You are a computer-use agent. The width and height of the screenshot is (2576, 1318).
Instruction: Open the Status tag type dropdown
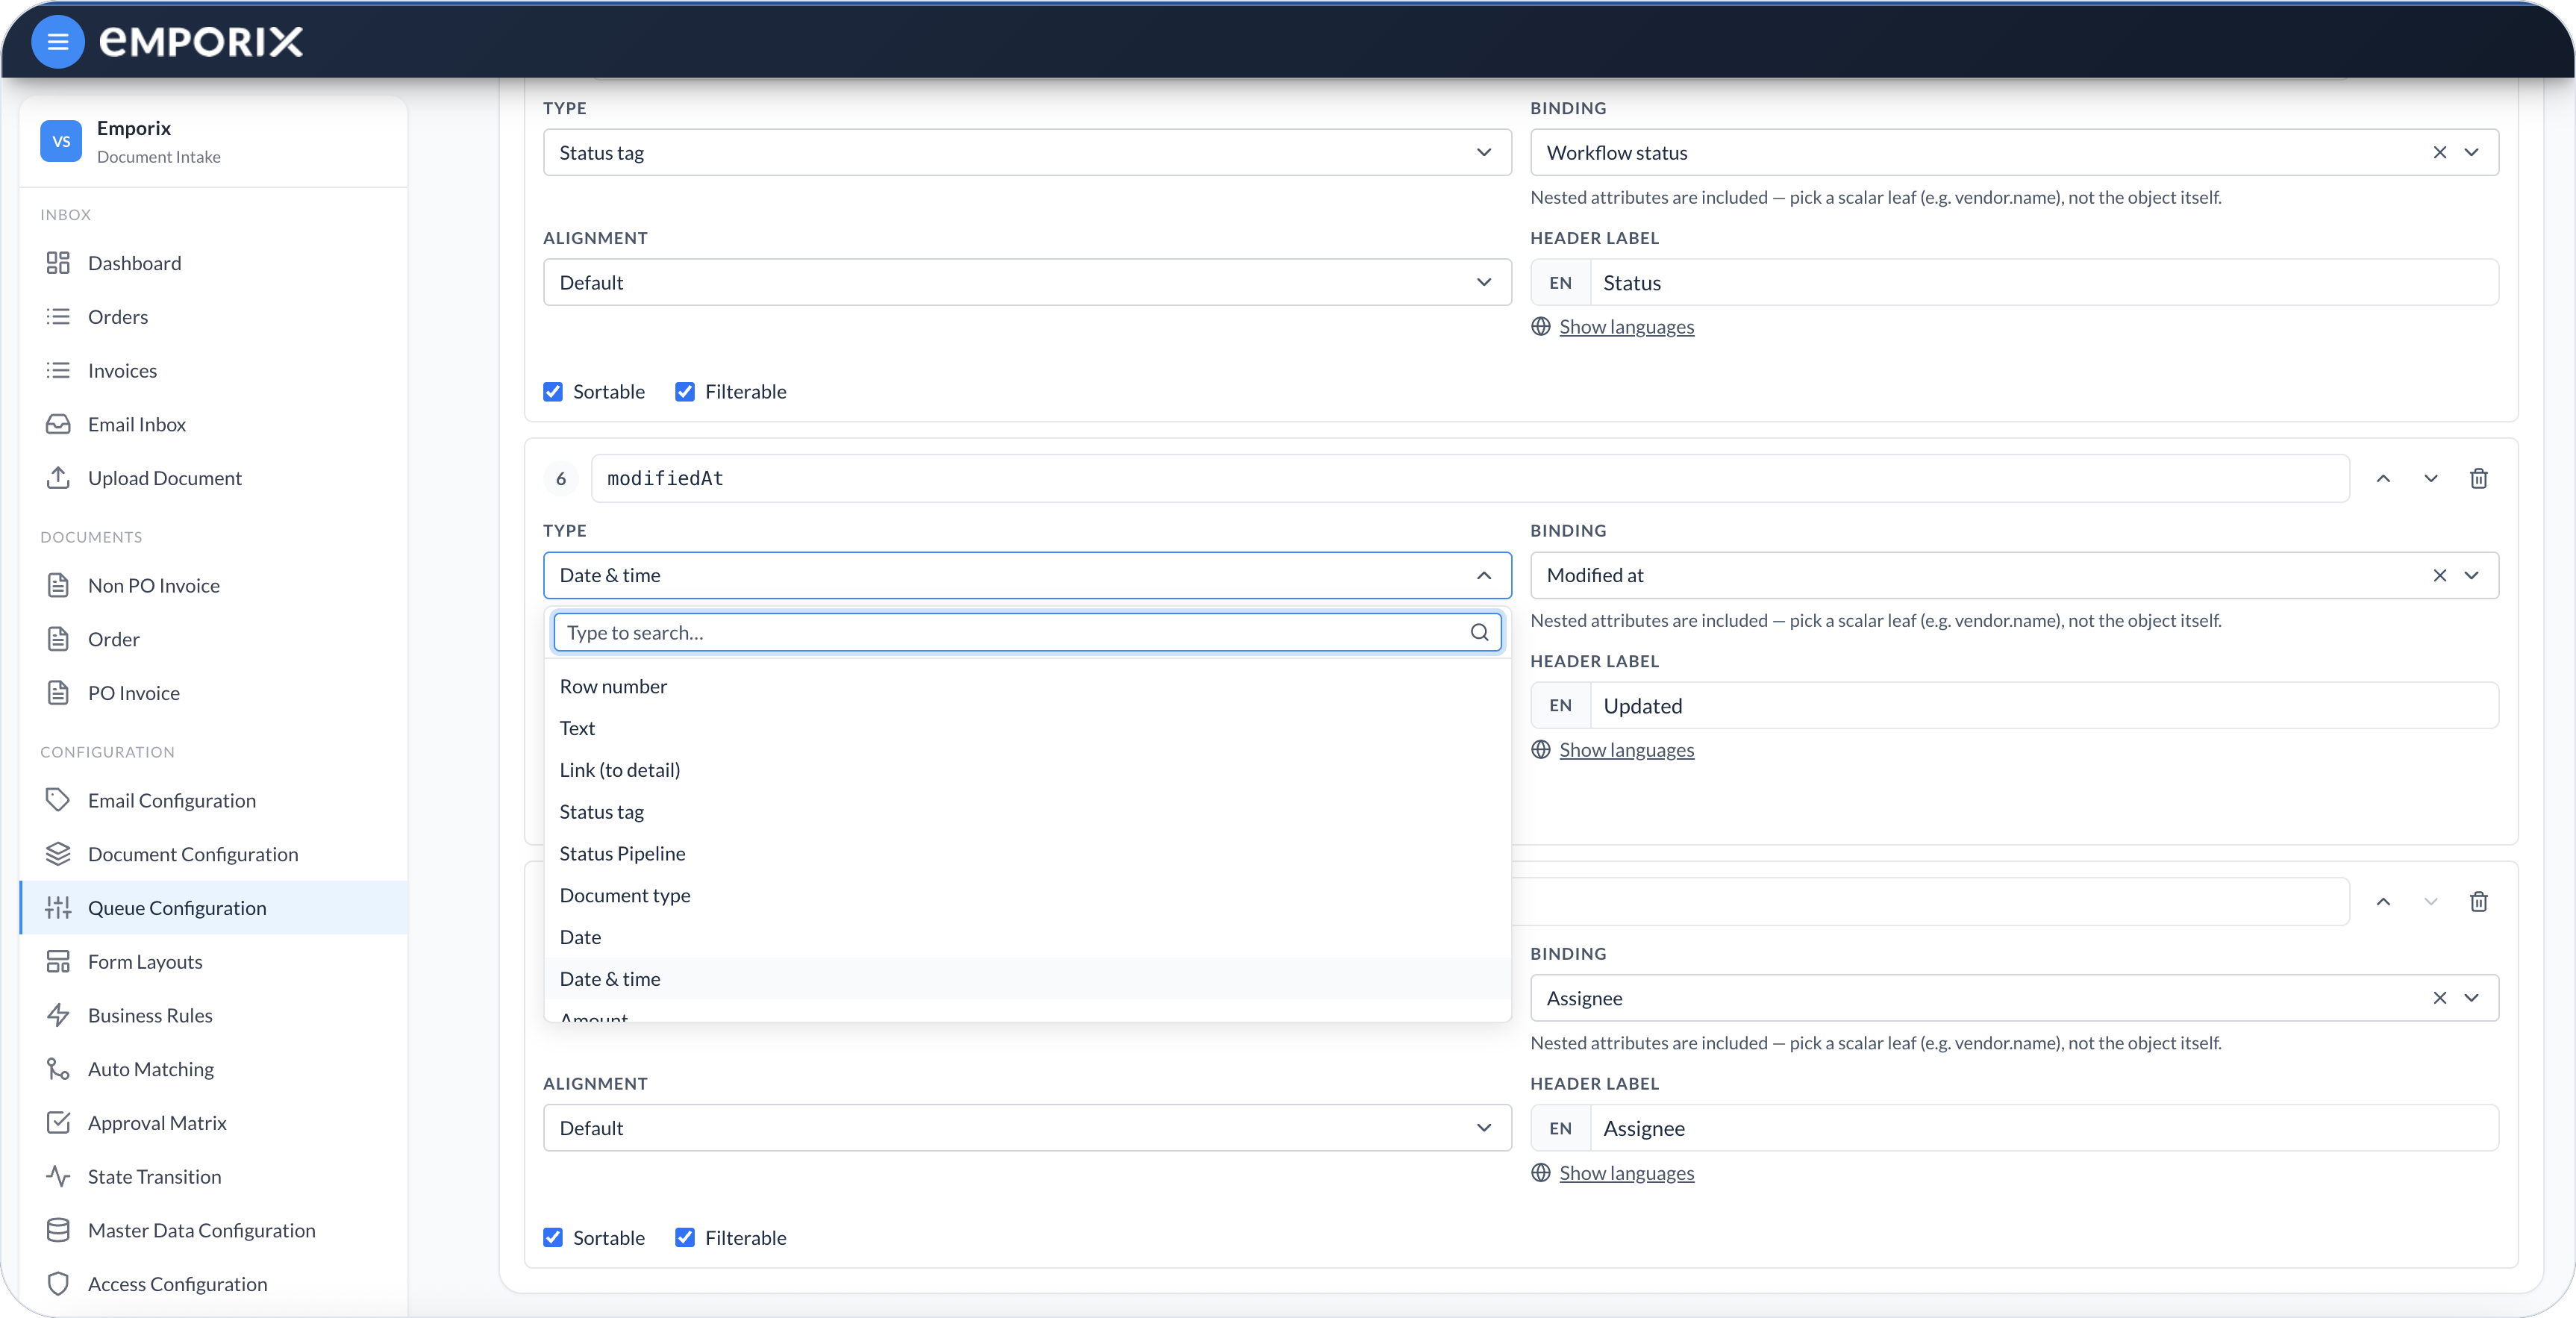(1027, 152)
